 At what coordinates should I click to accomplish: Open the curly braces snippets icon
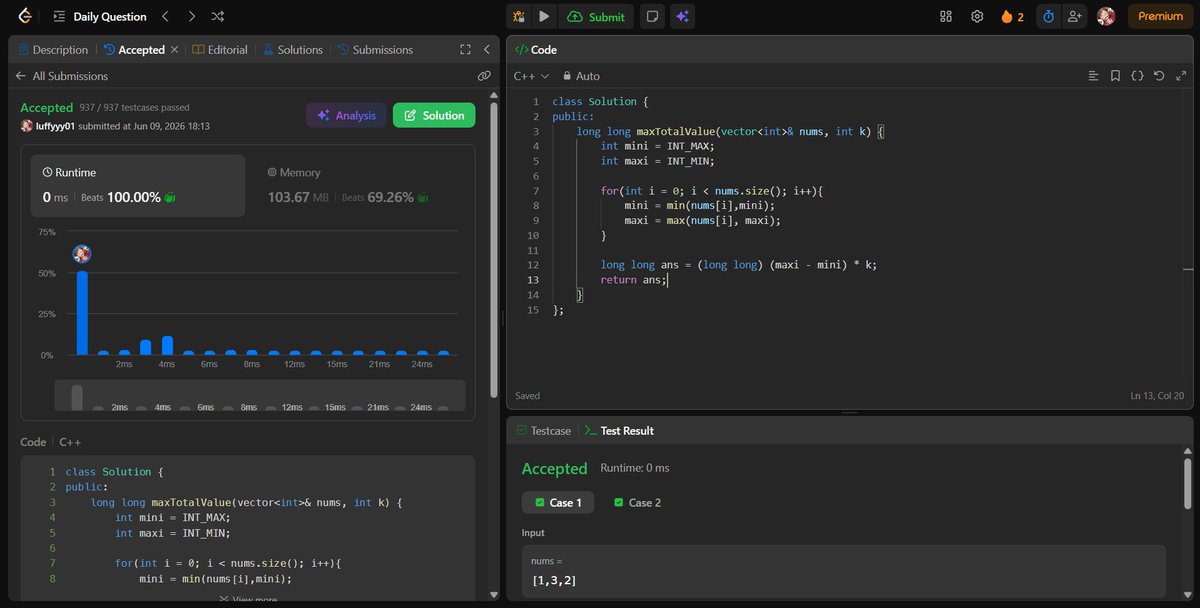pyautogui.click(x=1137, y=75)
